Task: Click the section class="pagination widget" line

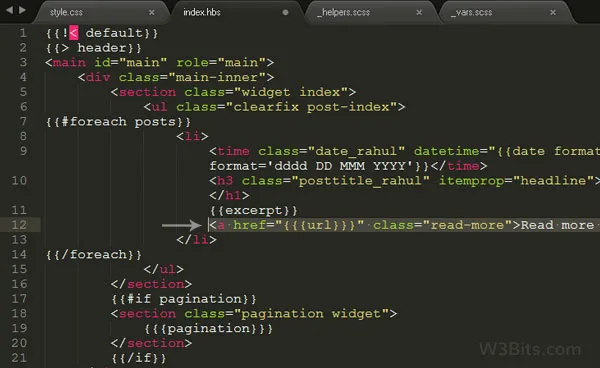Action: tap(254, 314)
